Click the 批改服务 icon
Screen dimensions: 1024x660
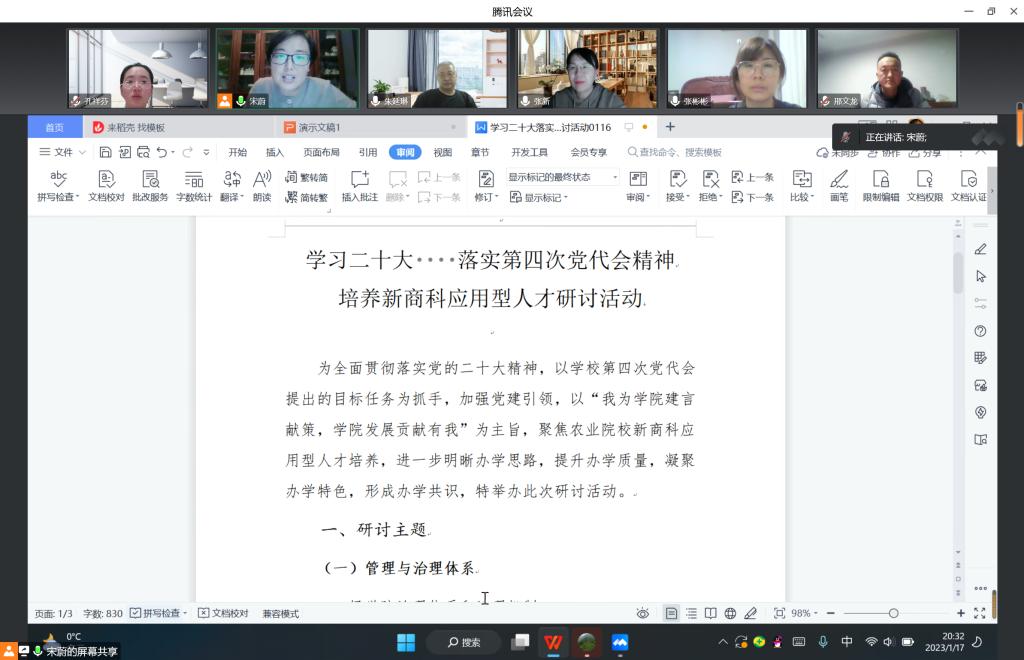[x=150, y=179]
